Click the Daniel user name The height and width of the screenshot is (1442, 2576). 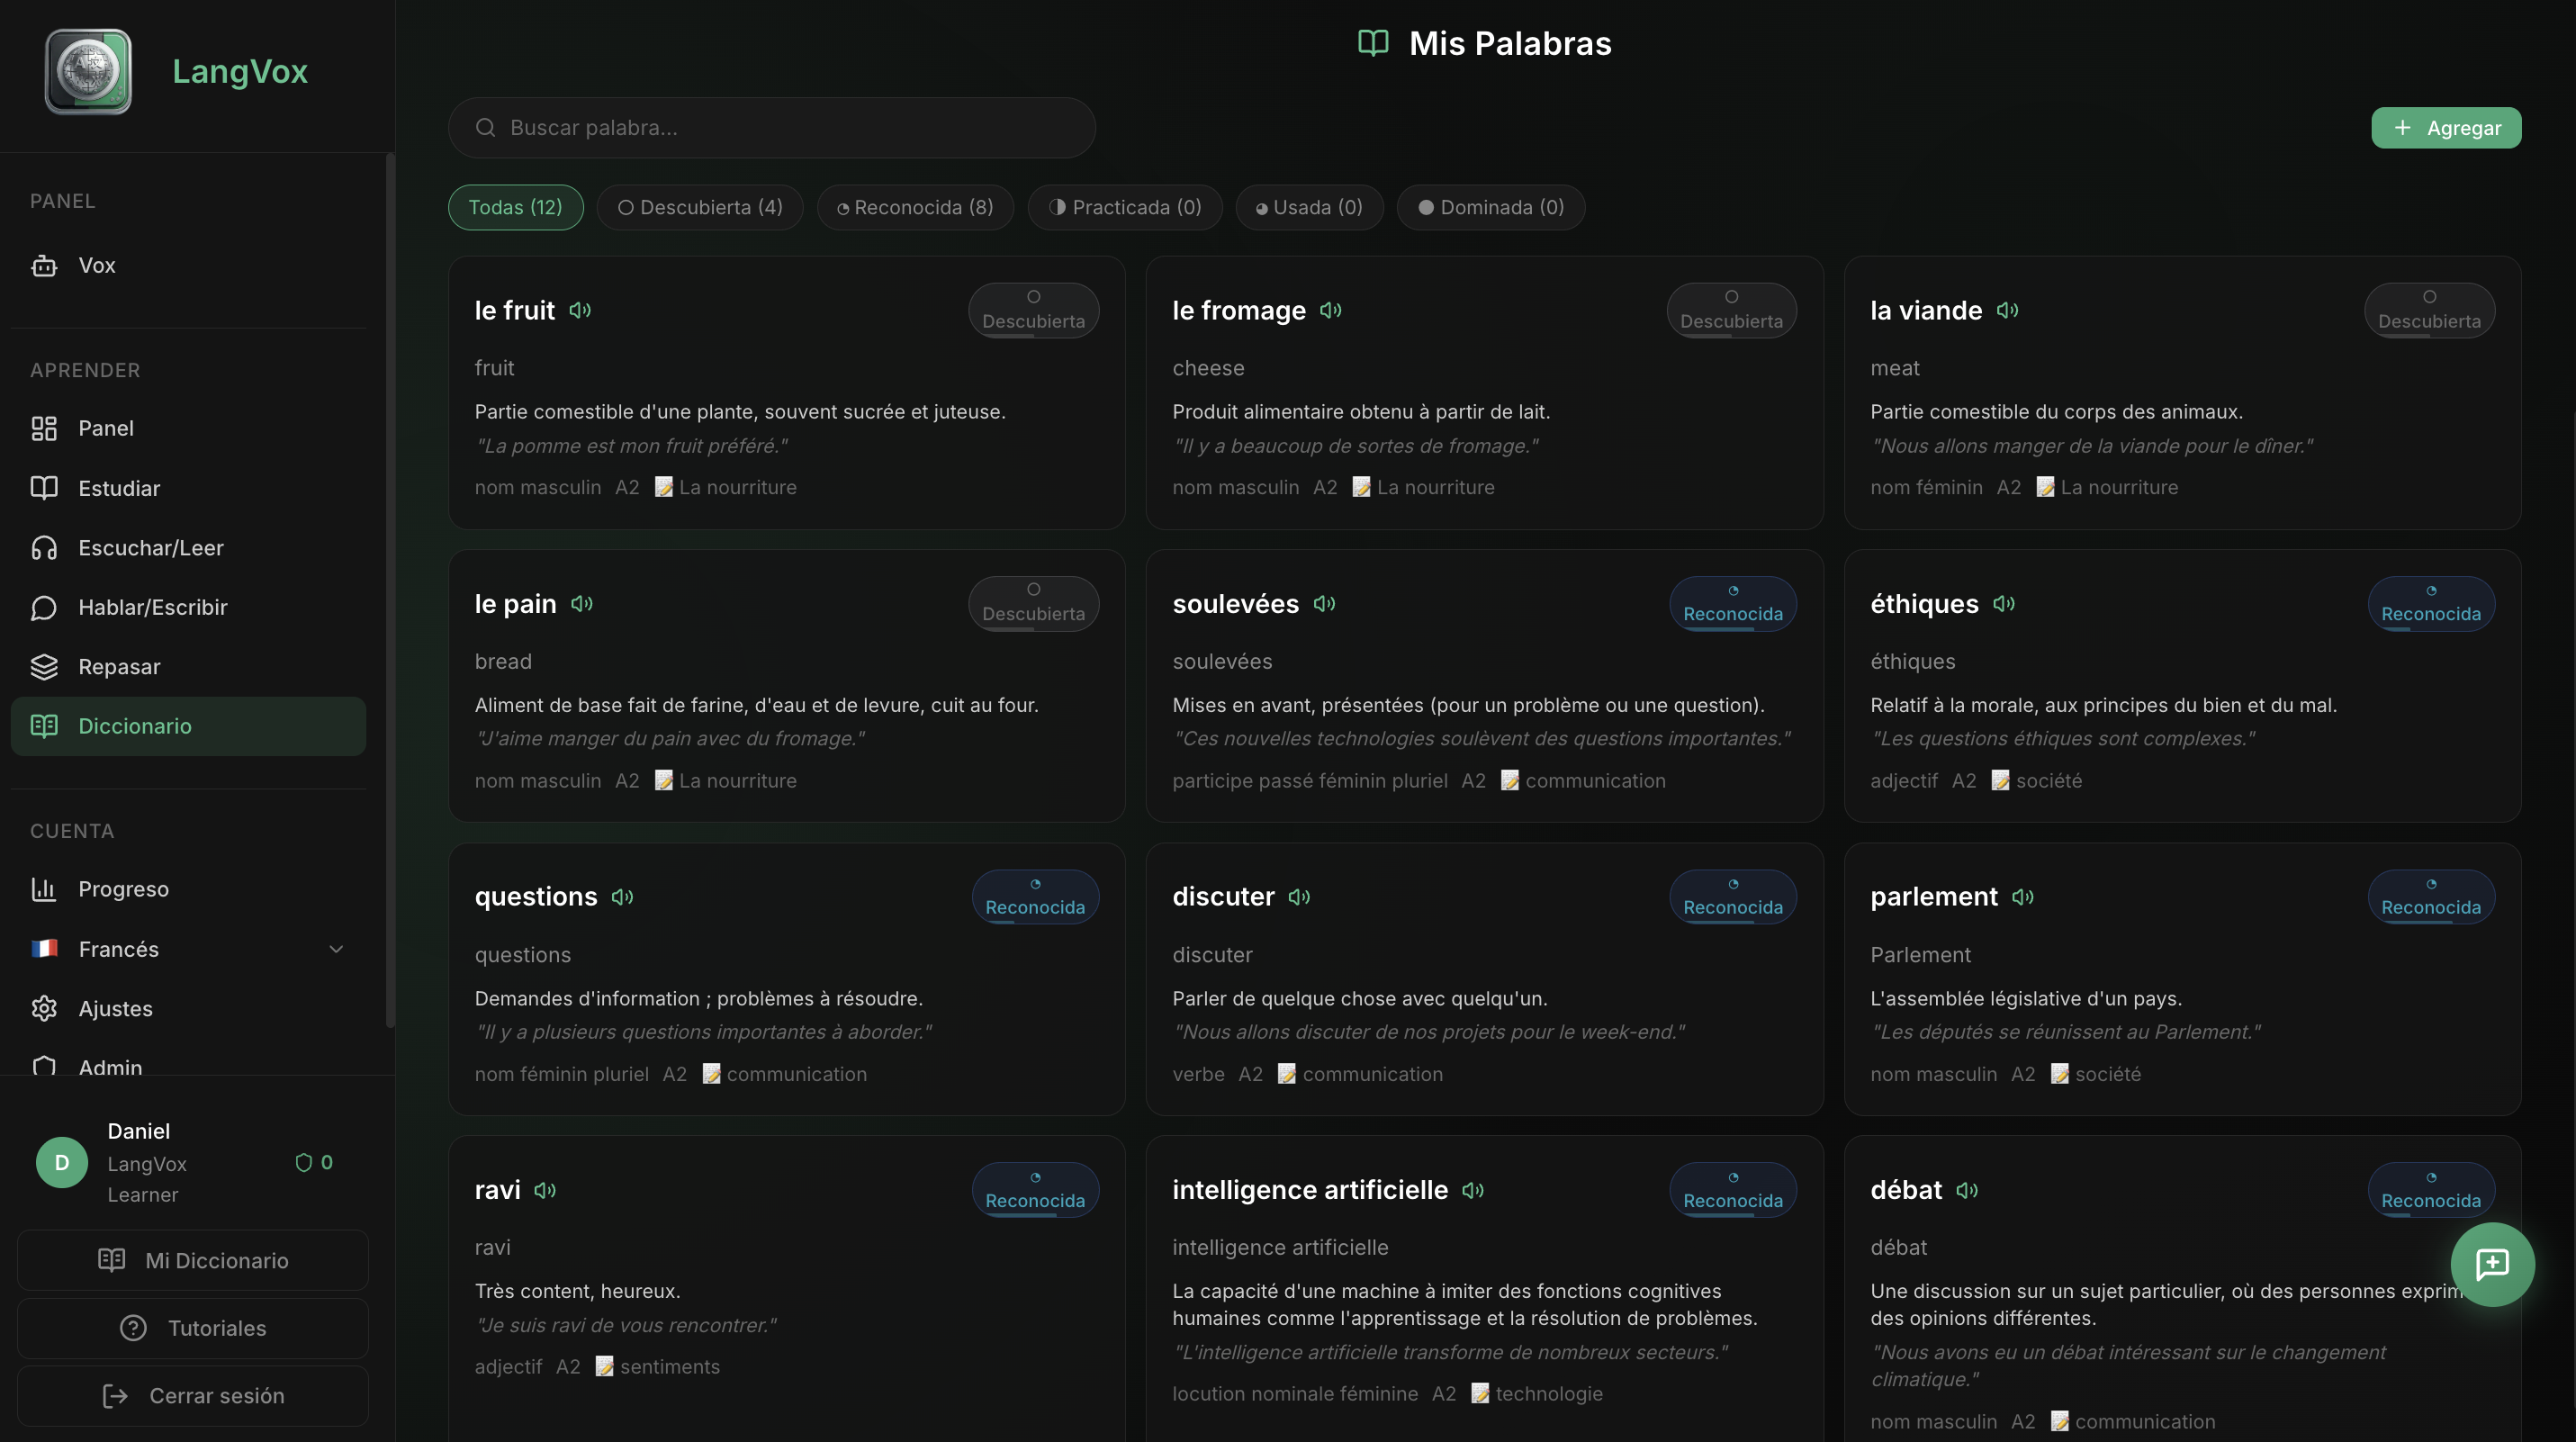click(x=139, y=1131)
